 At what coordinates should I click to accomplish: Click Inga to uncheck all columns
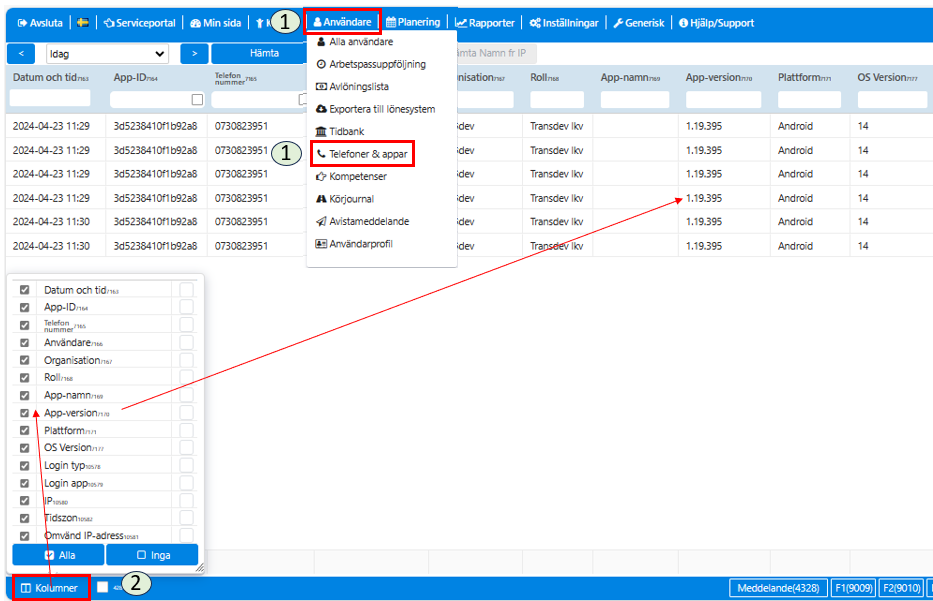coord(152,555)
